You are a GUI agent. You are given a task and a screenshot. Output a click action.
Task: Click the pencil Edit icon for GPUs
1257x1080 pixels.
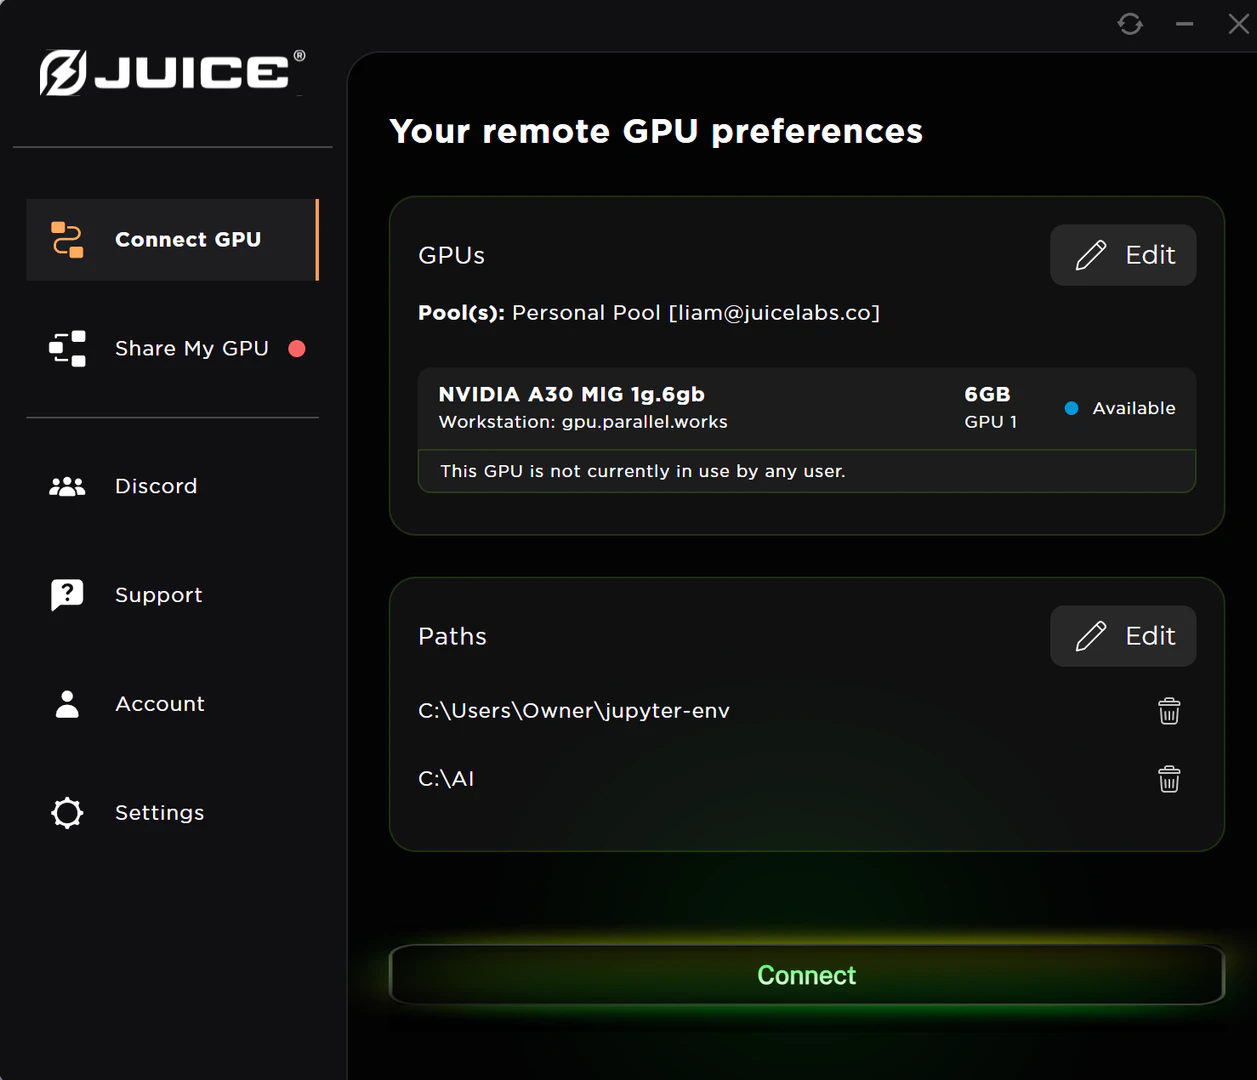(1091, 254)
